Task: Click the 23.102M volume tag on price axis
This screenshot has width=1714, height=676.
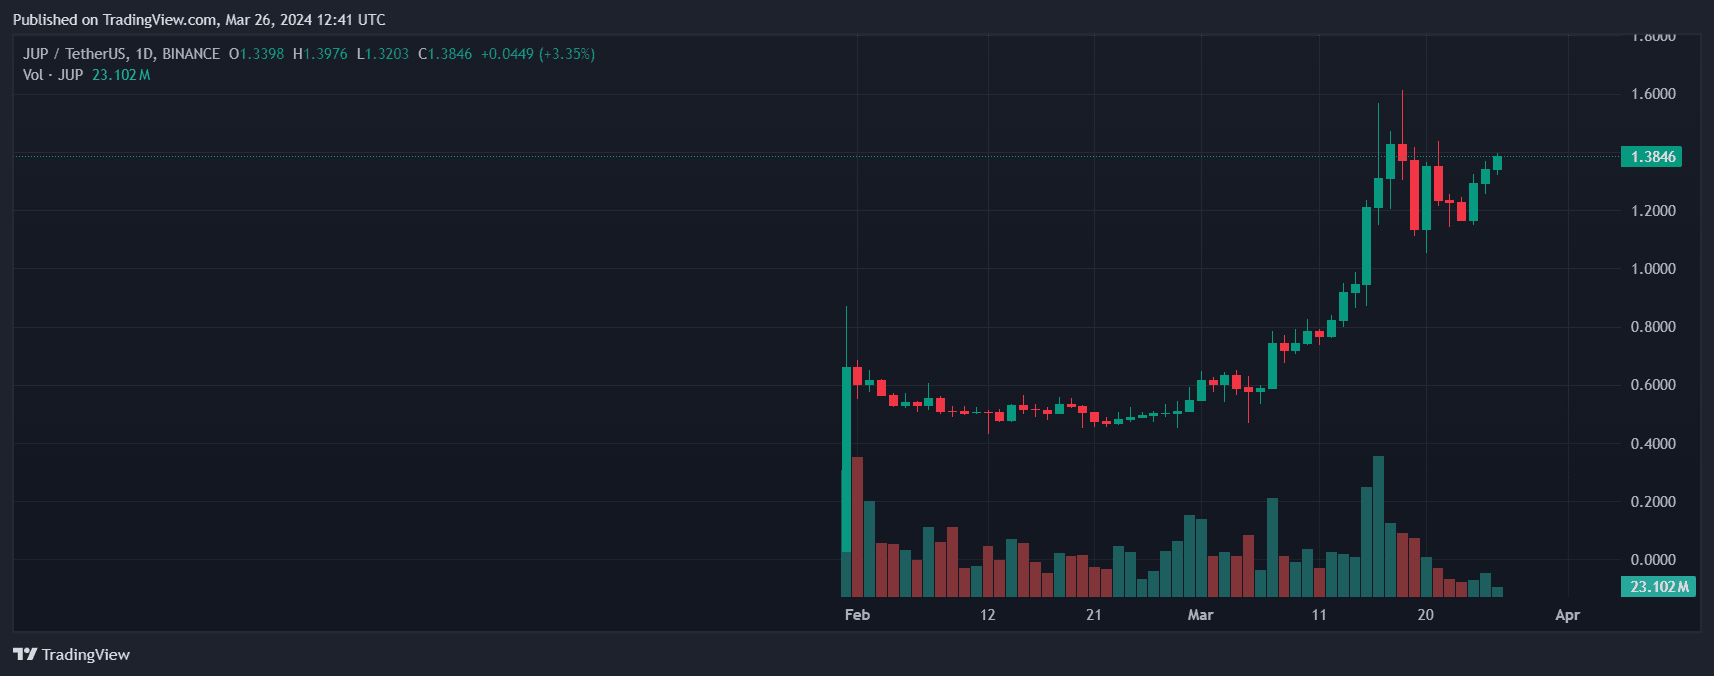Action: [x=1658, y=587]
